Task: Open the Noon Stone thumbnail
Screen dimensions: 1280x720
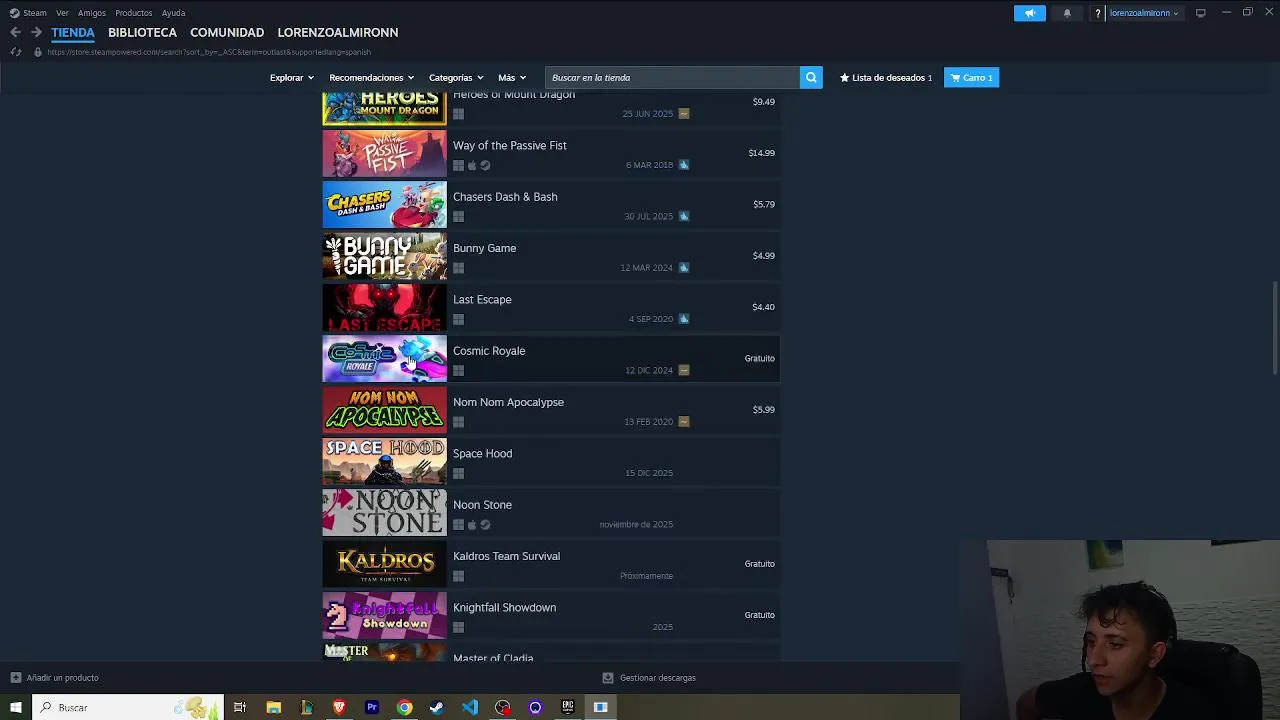Action: tap(384, 513)
